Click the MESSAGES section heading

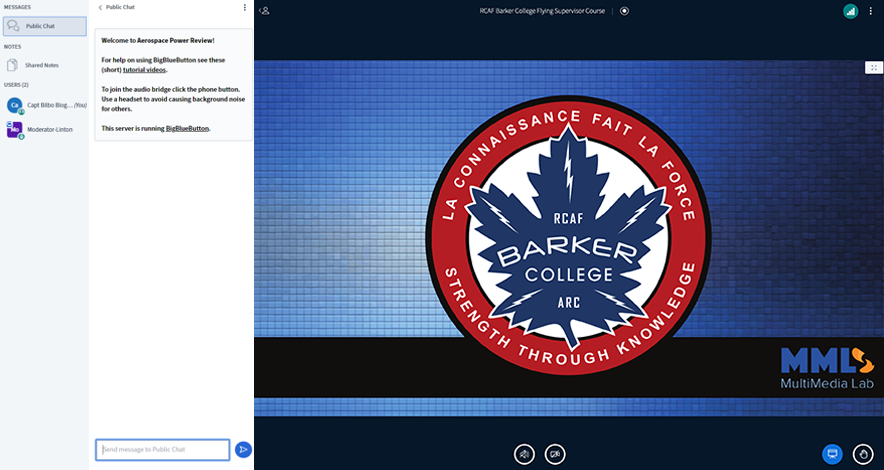(x=17, y=7)
